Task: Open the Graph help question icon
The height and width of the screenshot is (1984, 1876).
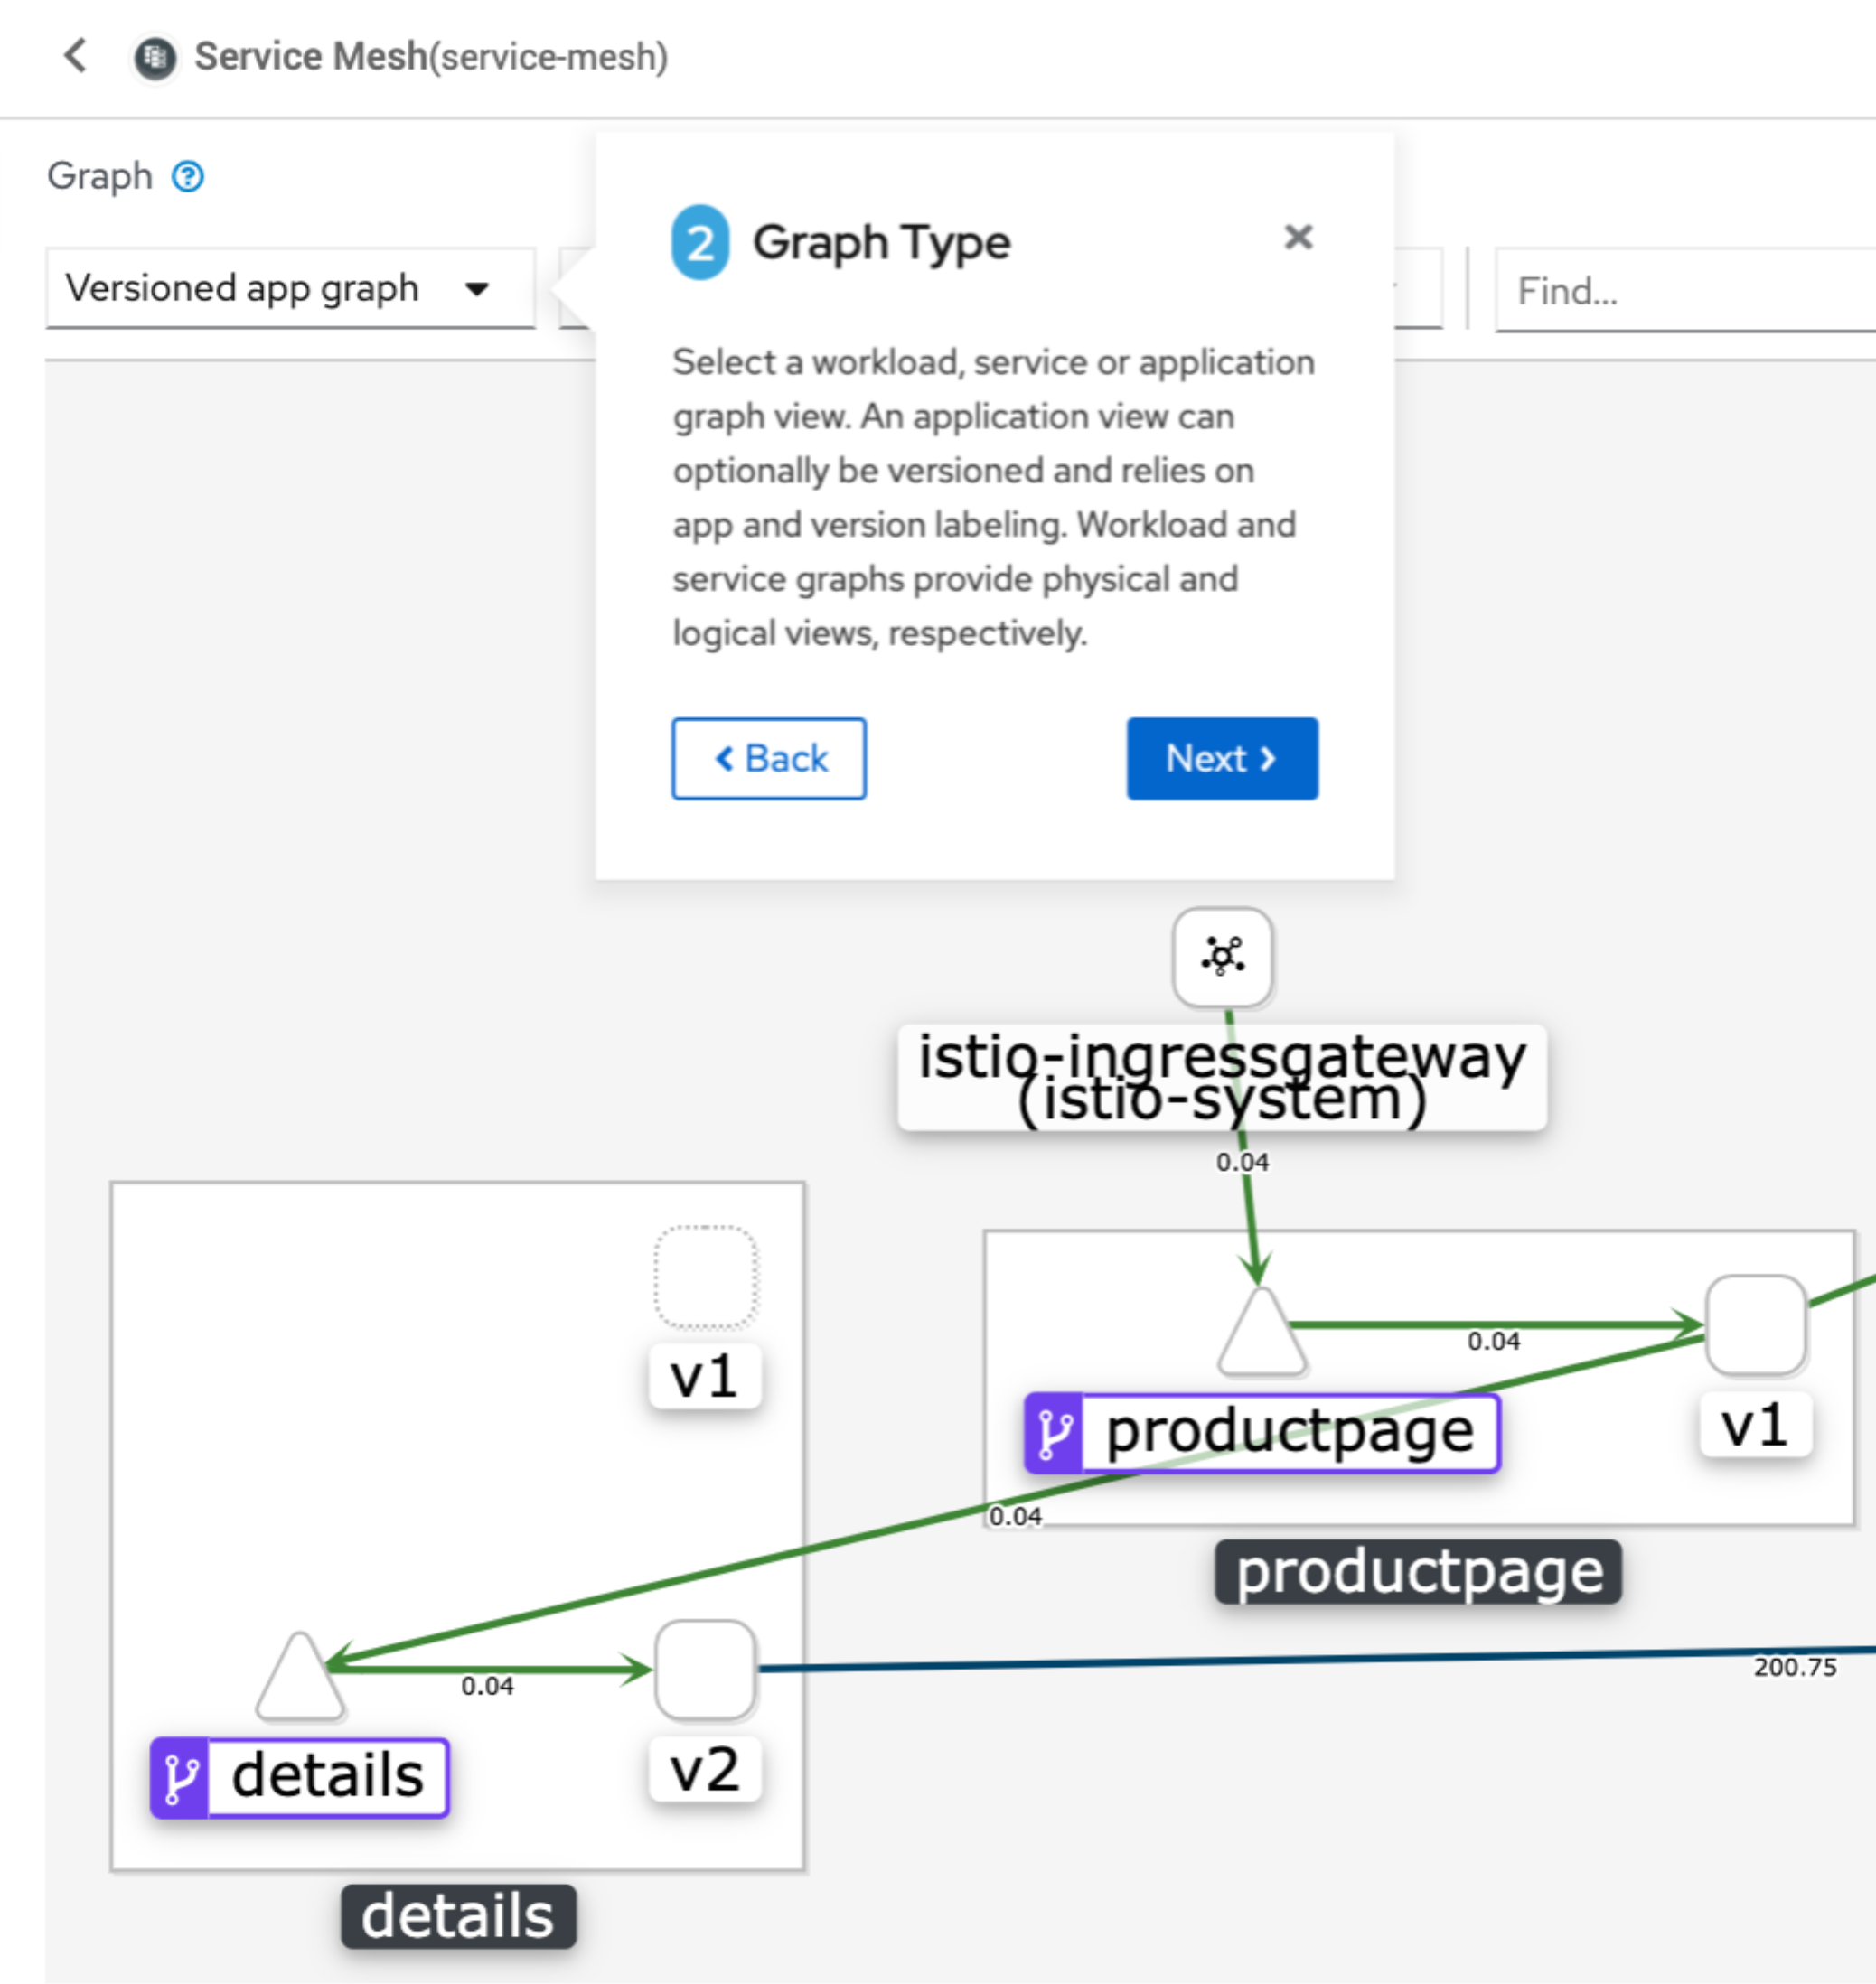Action: pos(188,177)
